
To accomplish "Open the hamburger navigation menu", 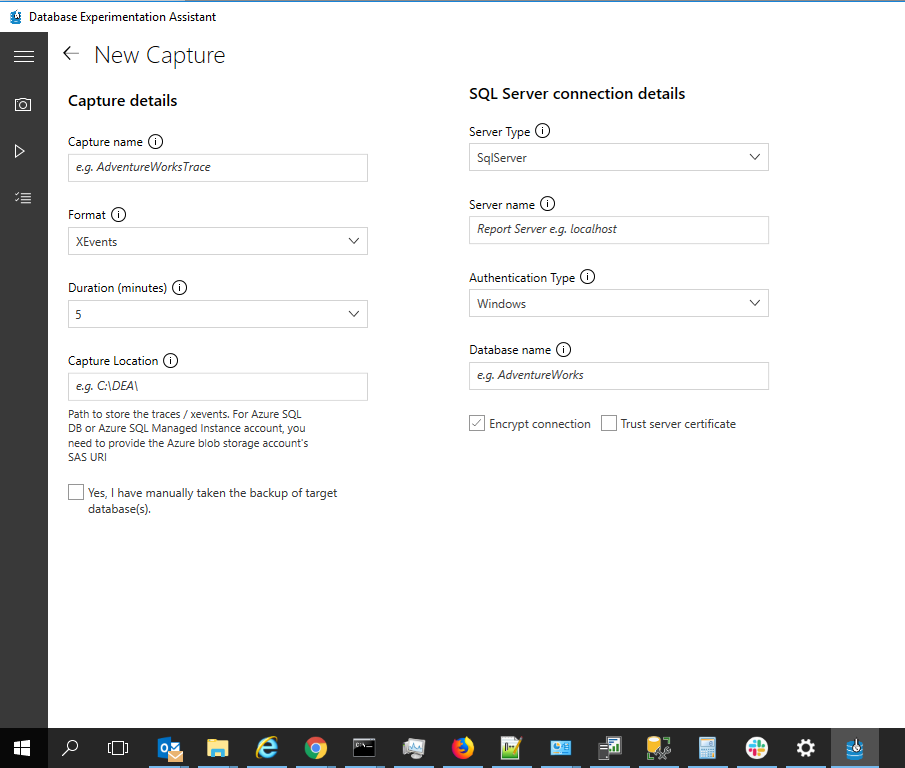I will pos(24,56).
